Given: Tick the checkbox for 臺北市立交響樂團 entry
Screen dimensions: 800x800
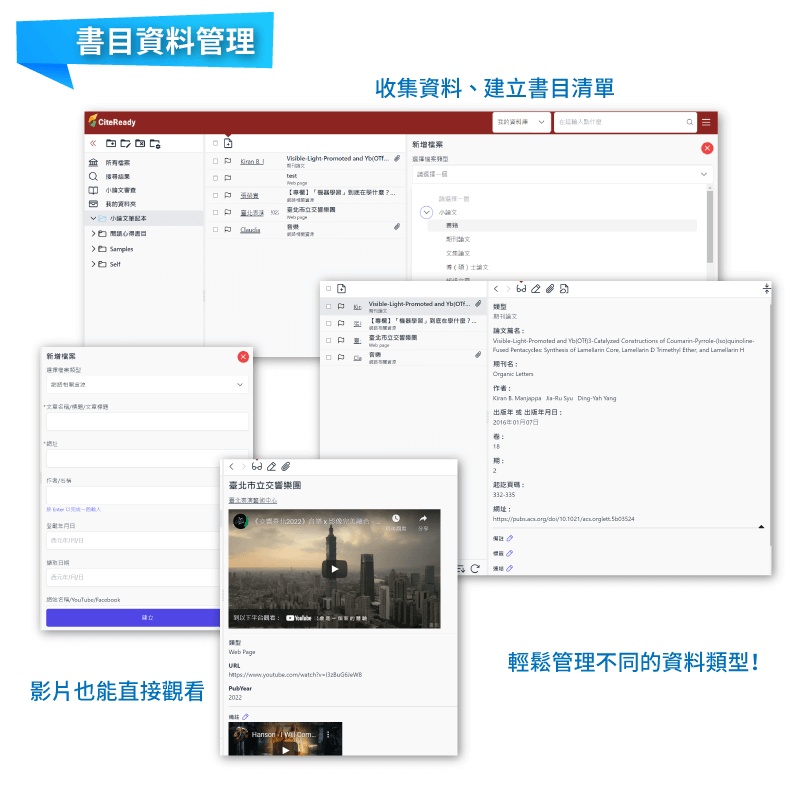Looking at the screenshot, I should (x=215, y=212).
